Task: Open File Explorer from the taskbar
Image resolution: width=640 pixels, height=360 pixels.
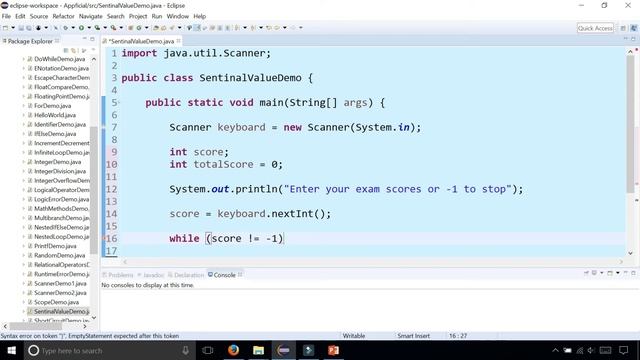Action: [258, 350]
